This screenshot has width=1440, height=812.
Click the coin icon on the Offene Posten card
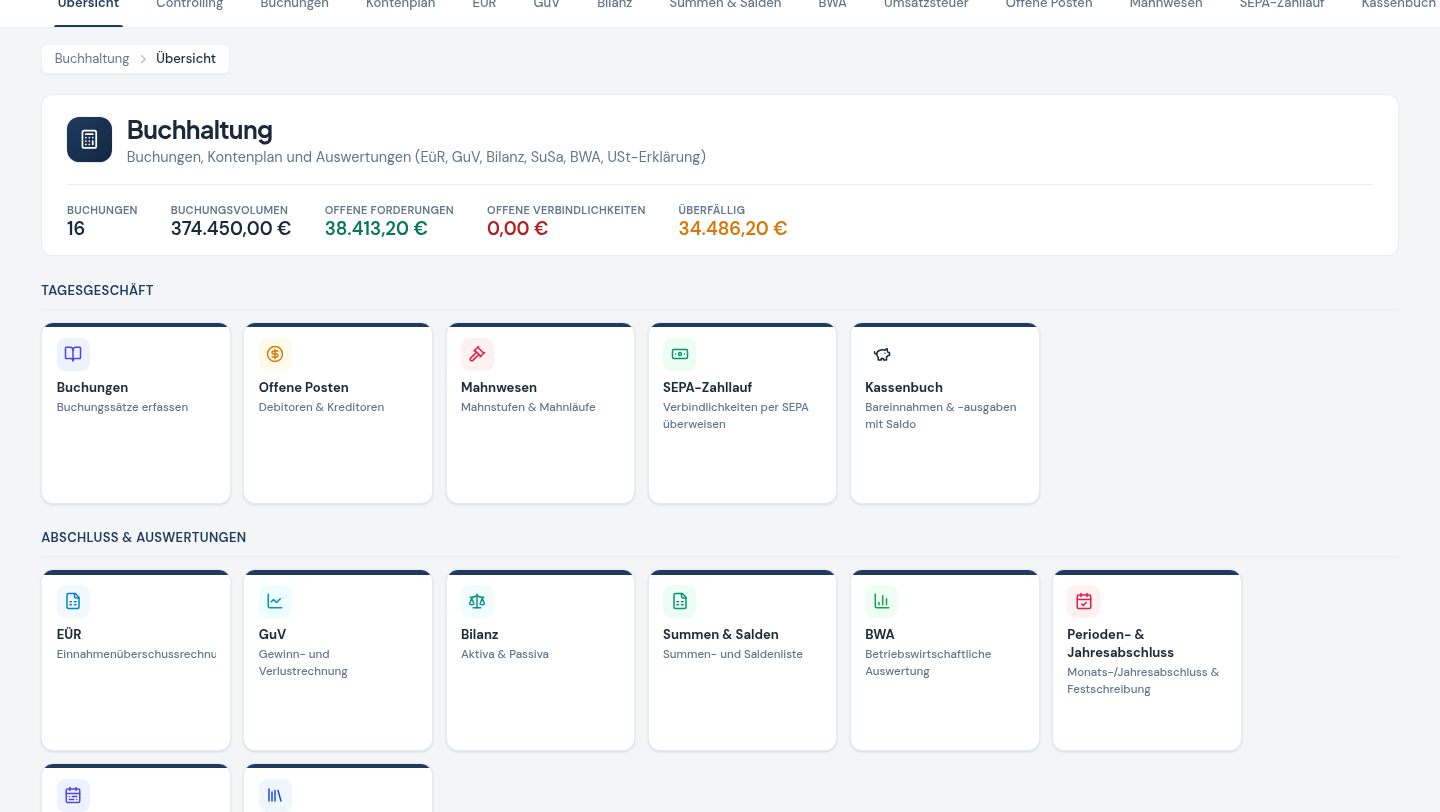[x=275, y=354]
